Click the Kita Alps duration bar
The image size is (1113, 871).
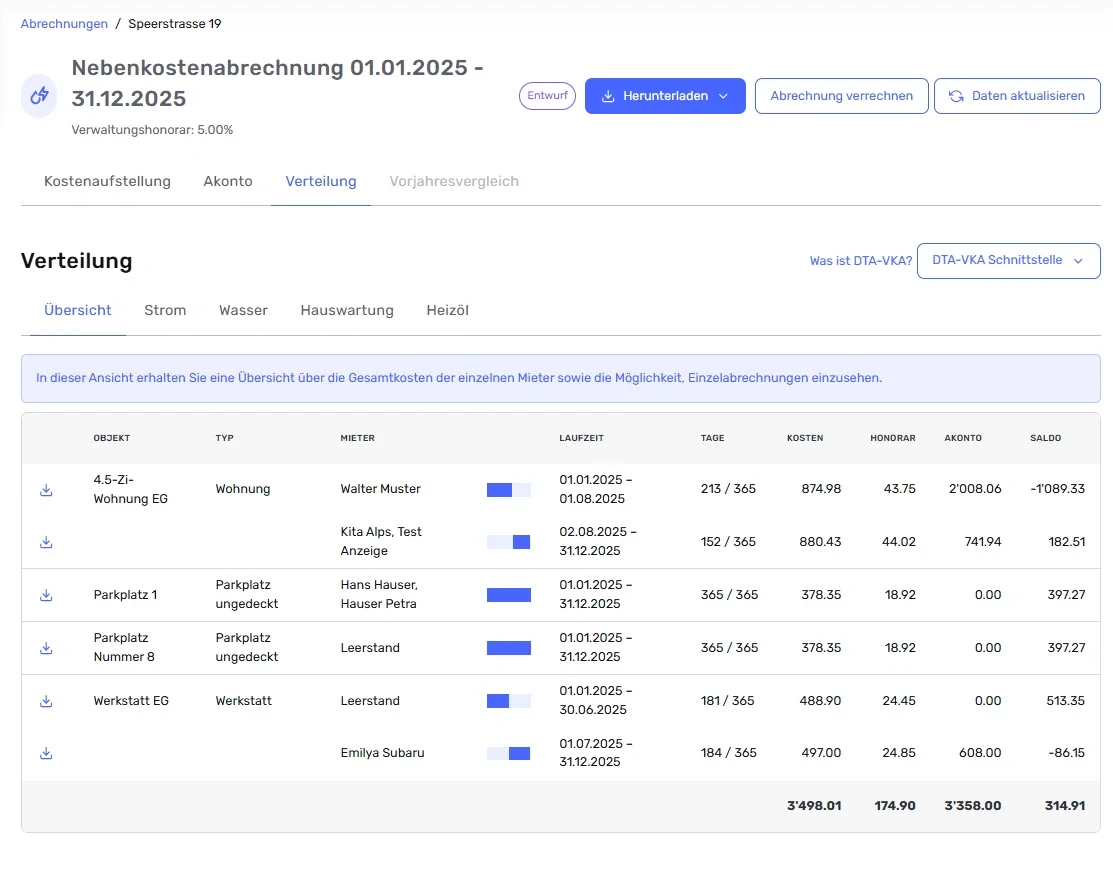pyautogui.click(x=509, y=542)
